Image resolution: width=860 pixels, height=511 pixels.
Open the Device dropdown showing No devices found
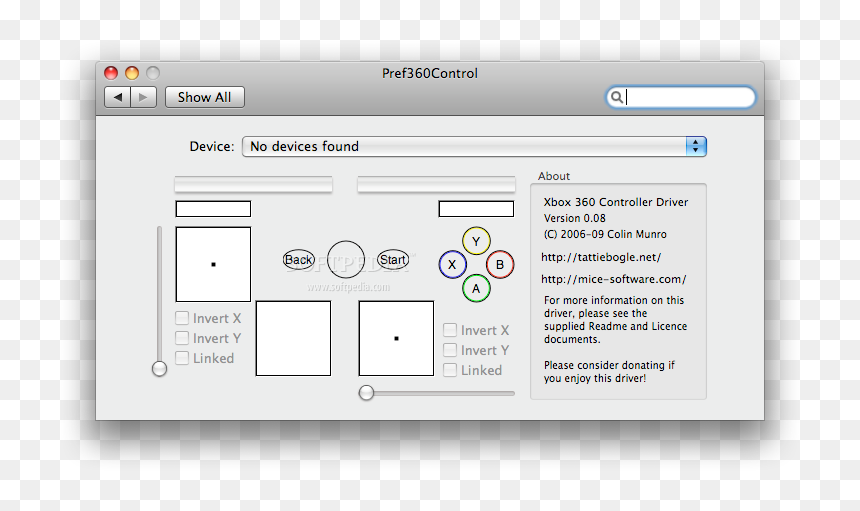pyautogui.click(x=474, y=146)
